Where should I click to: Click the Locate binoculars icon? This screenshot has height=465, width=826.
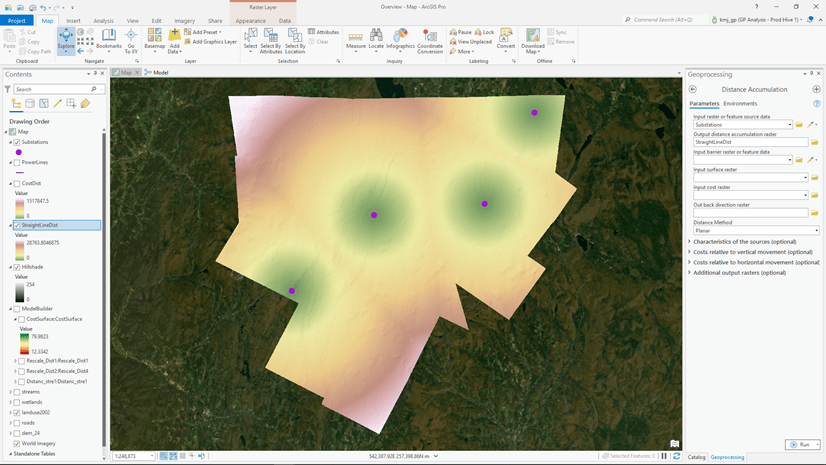click(376, 36)
